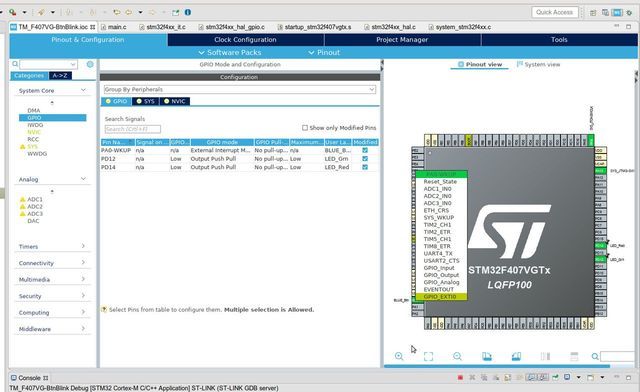Select NVIC configuration tab
Screen dimensions: 640x392
coord(175,101)
